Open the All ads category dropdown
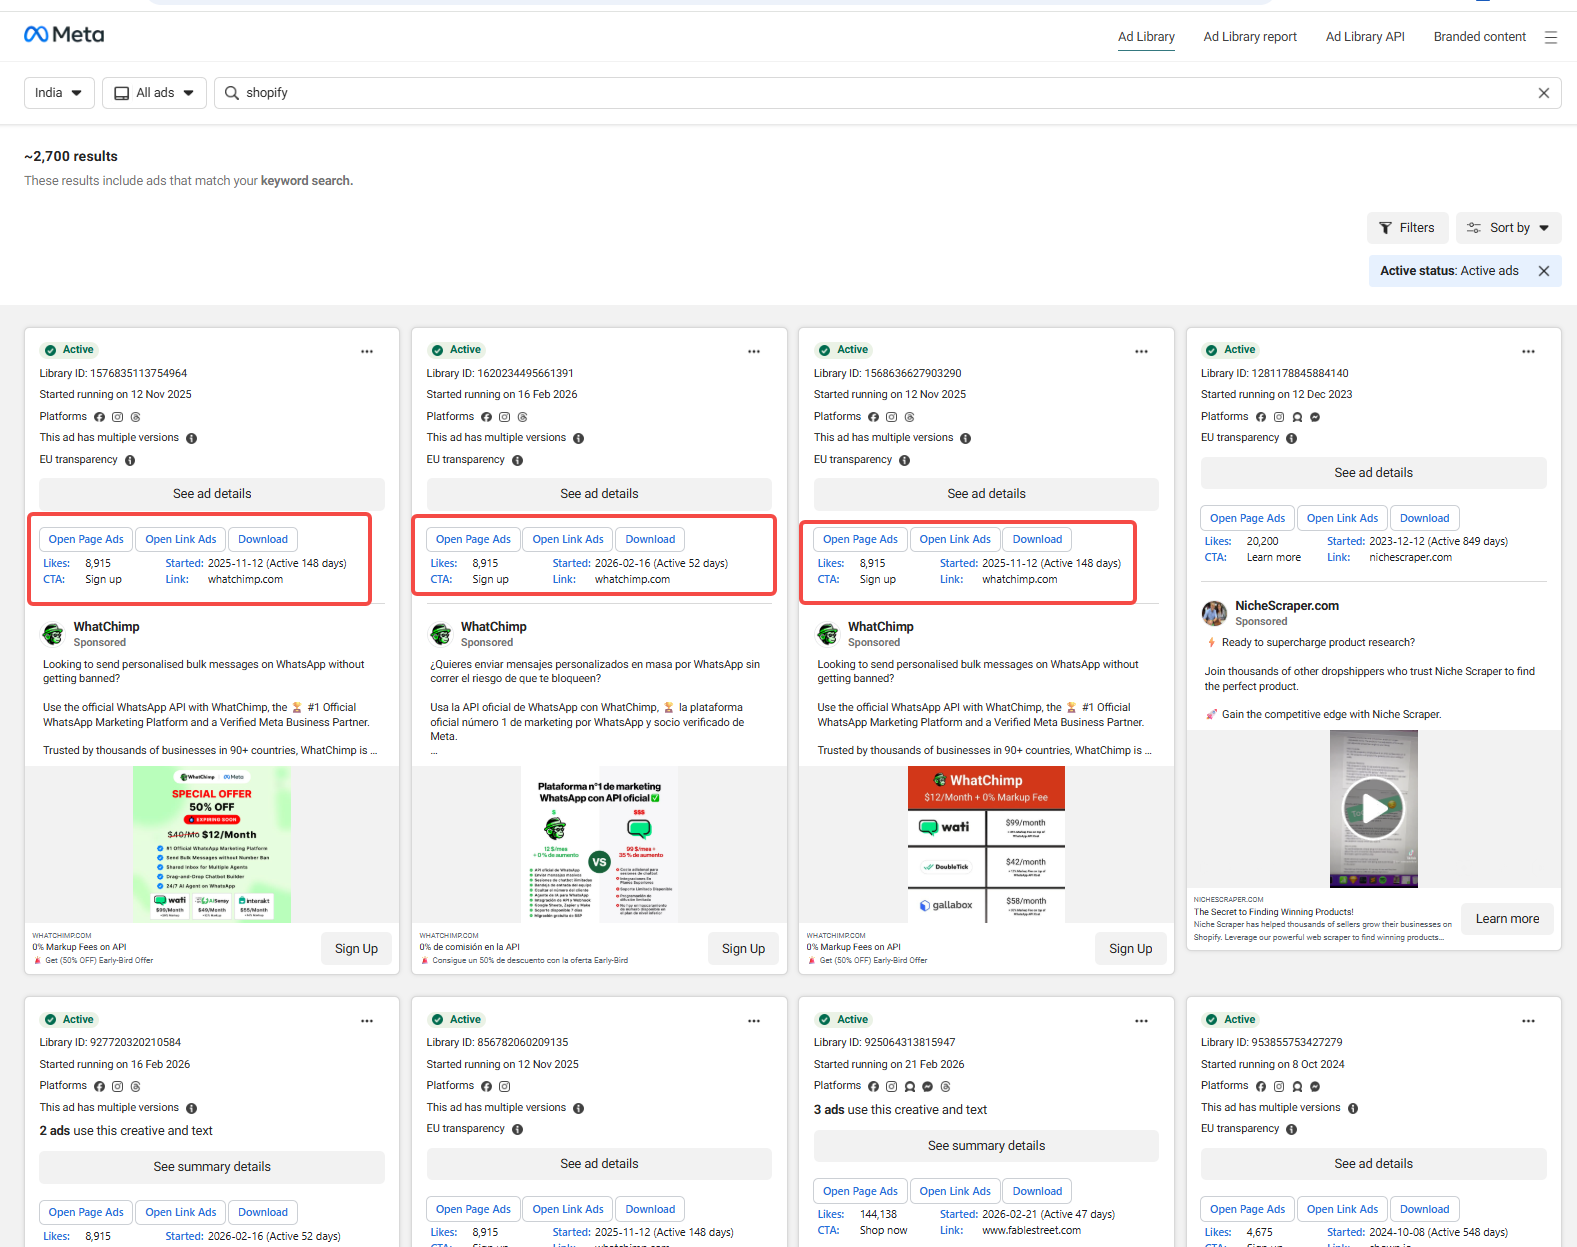This screenshot has height=1247, width=1577. click(154, 93)
